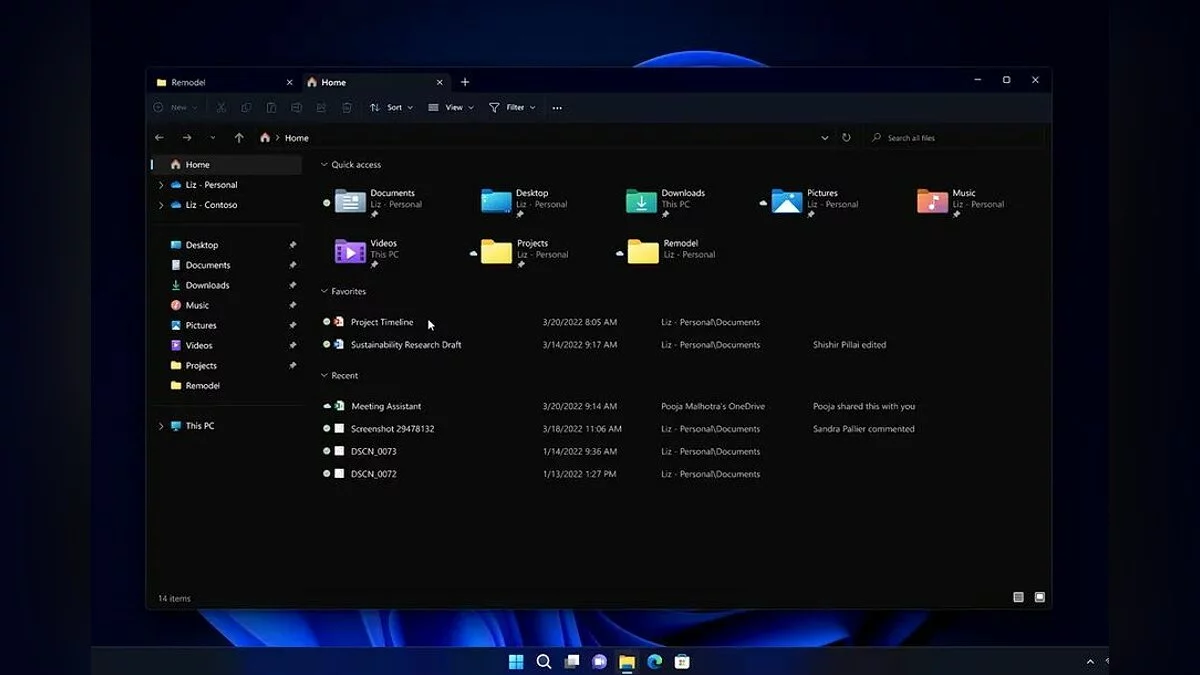Add a new tab with plus button
1200x675 pixels.
464,82
